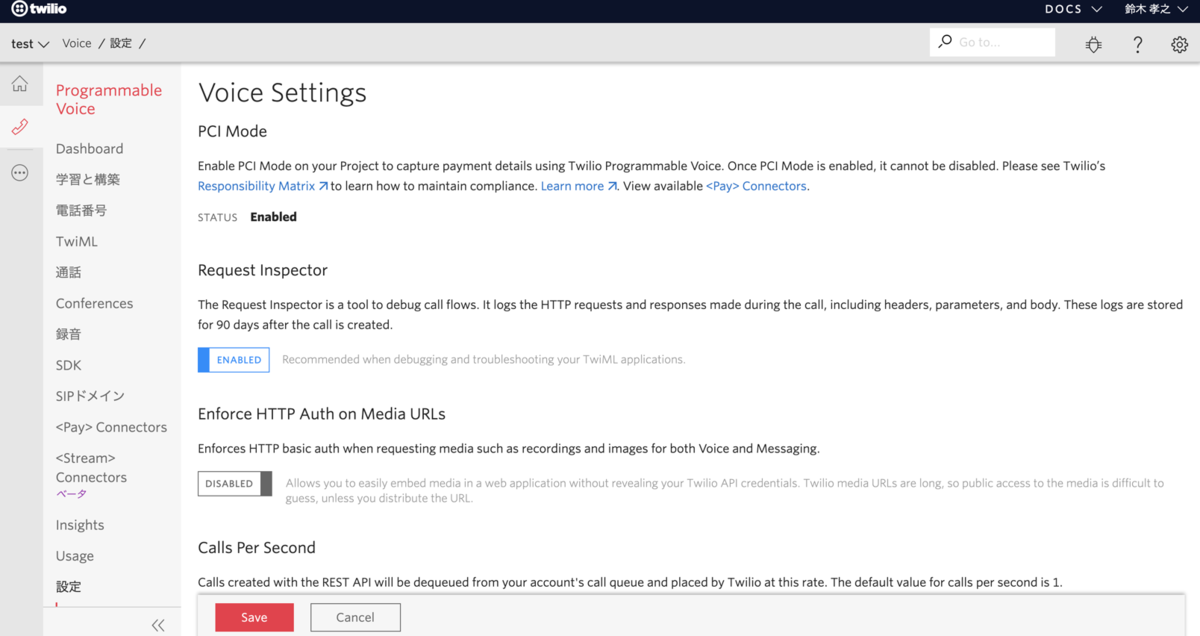
Task: Click the Voice breadcrumb
Action: 77,44
